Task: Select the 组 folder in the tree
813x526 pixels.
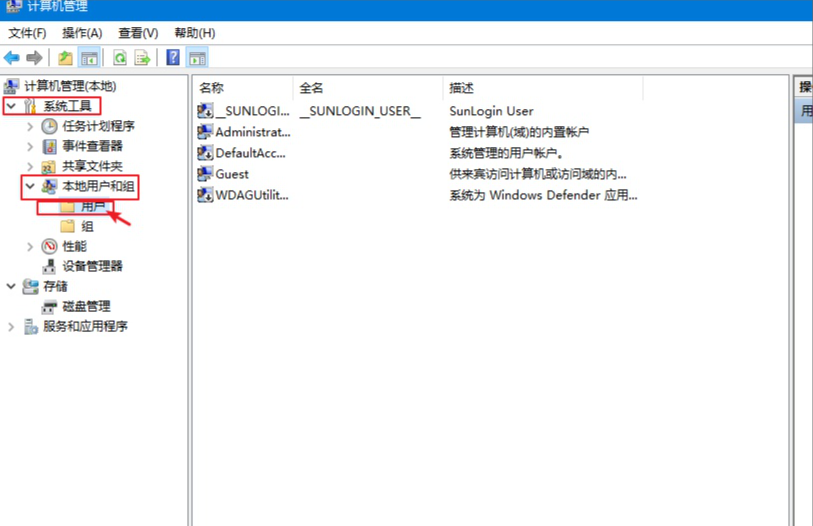Action: (87, 226)
